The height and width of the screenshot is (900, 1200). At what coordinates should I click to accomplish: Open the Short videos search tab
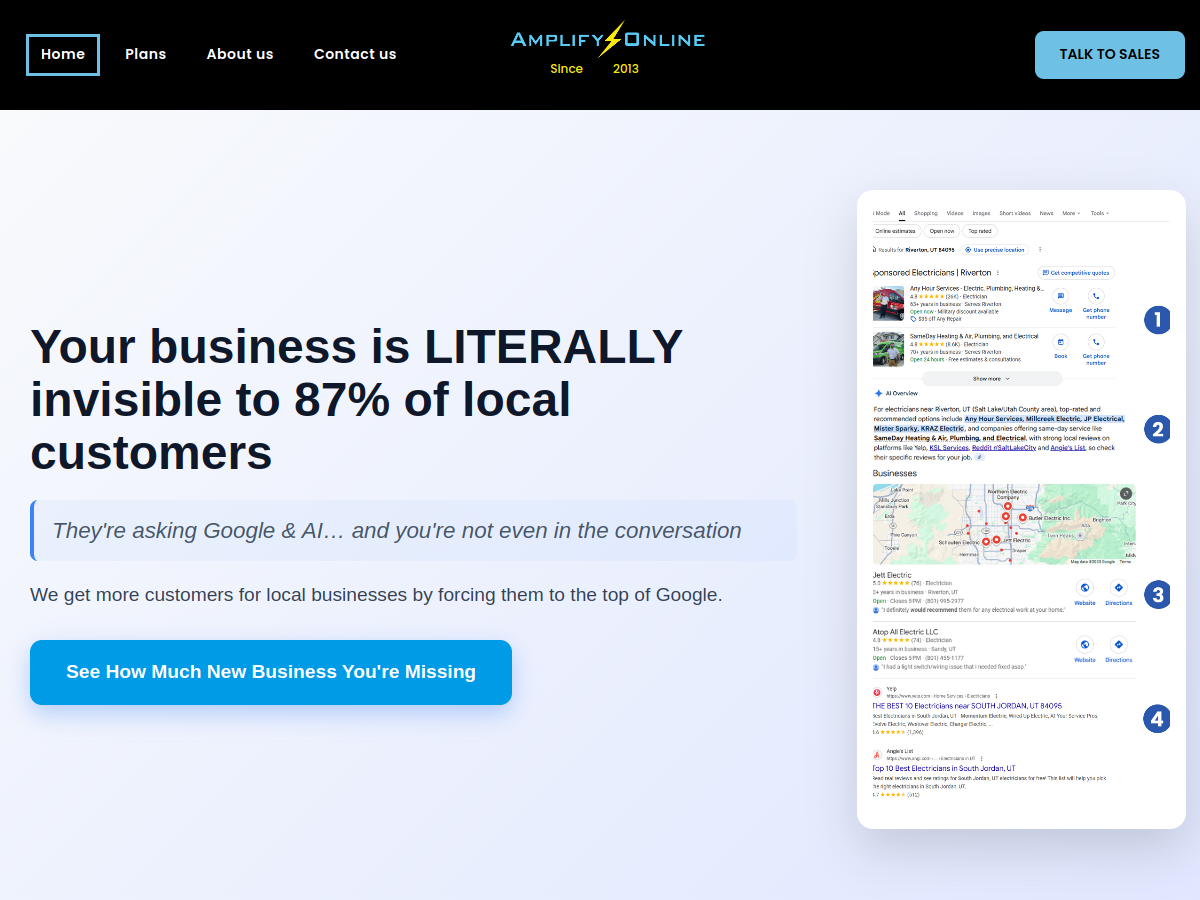1015,213
